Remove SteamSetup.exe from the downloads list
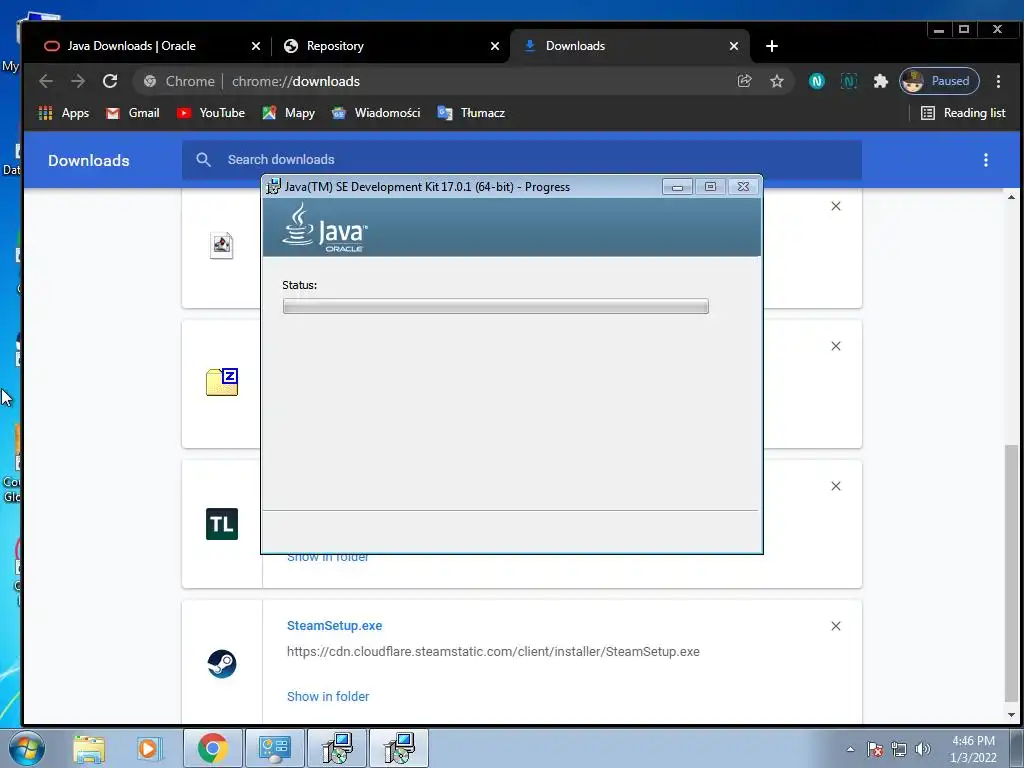 (x=836, y=626)
